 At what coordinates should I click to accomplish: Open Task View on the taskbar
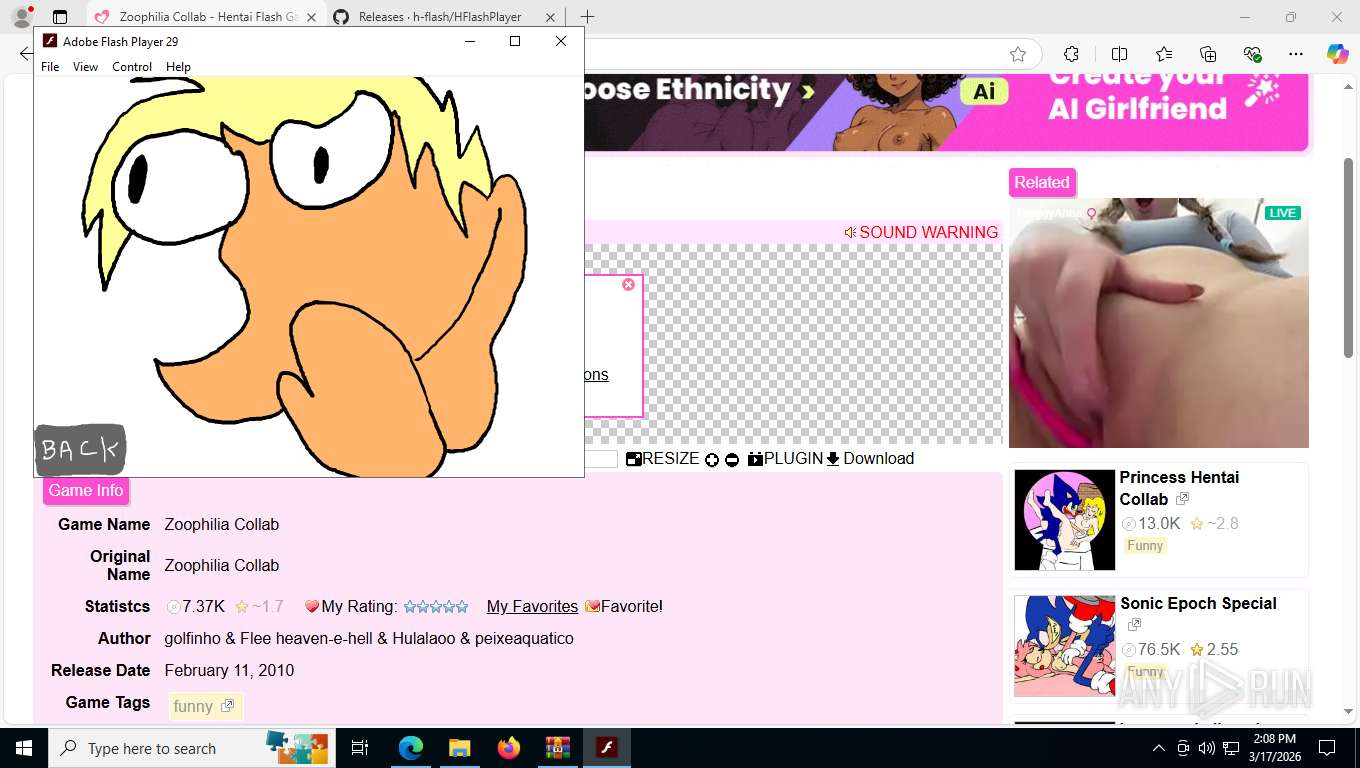(360, 748)
